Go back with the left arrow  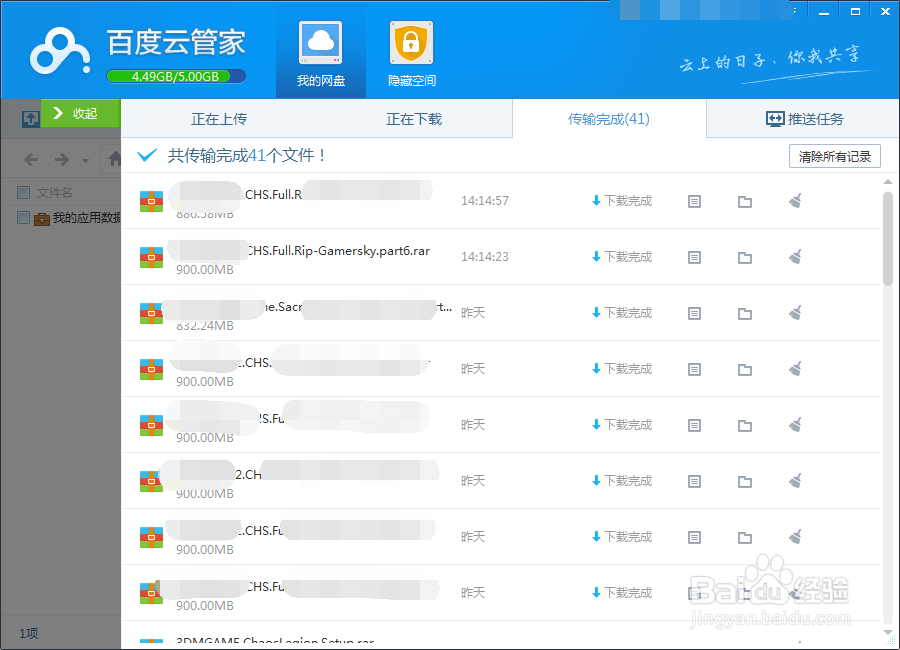(x=31, y=159)
